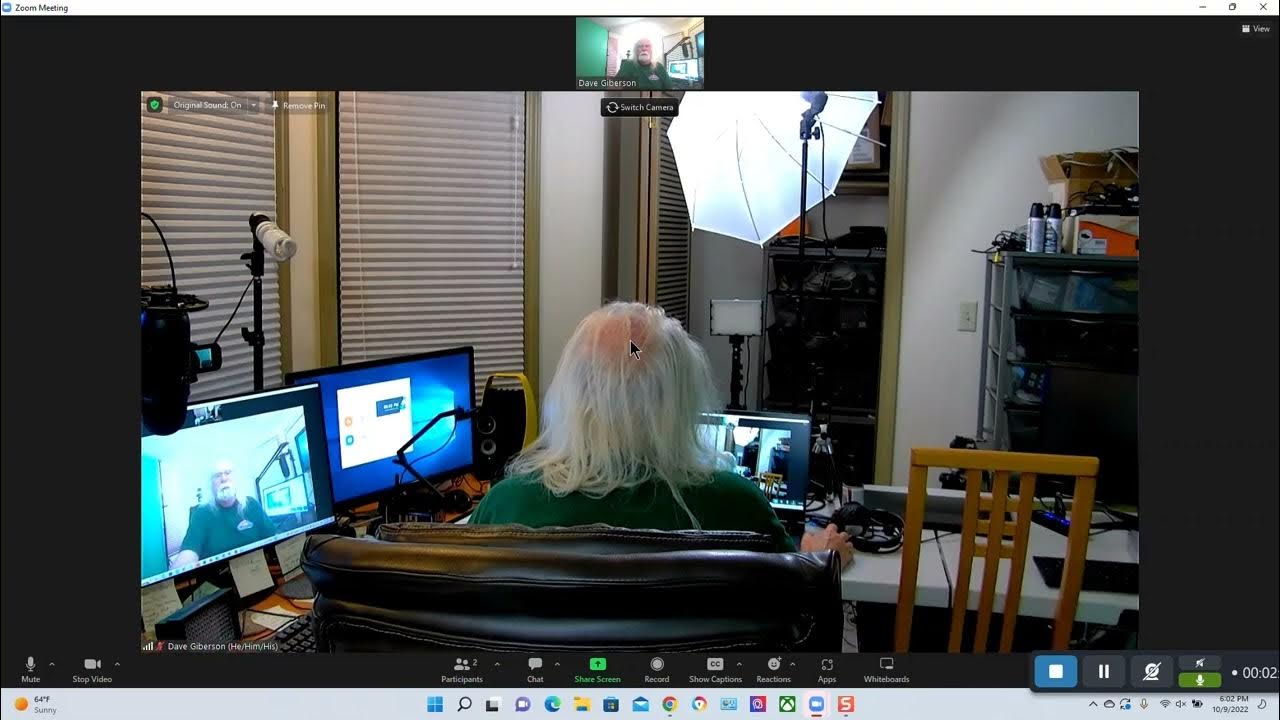Toggle Show Captions
This screenshot has width=1280, height=720.
[715, 669]
